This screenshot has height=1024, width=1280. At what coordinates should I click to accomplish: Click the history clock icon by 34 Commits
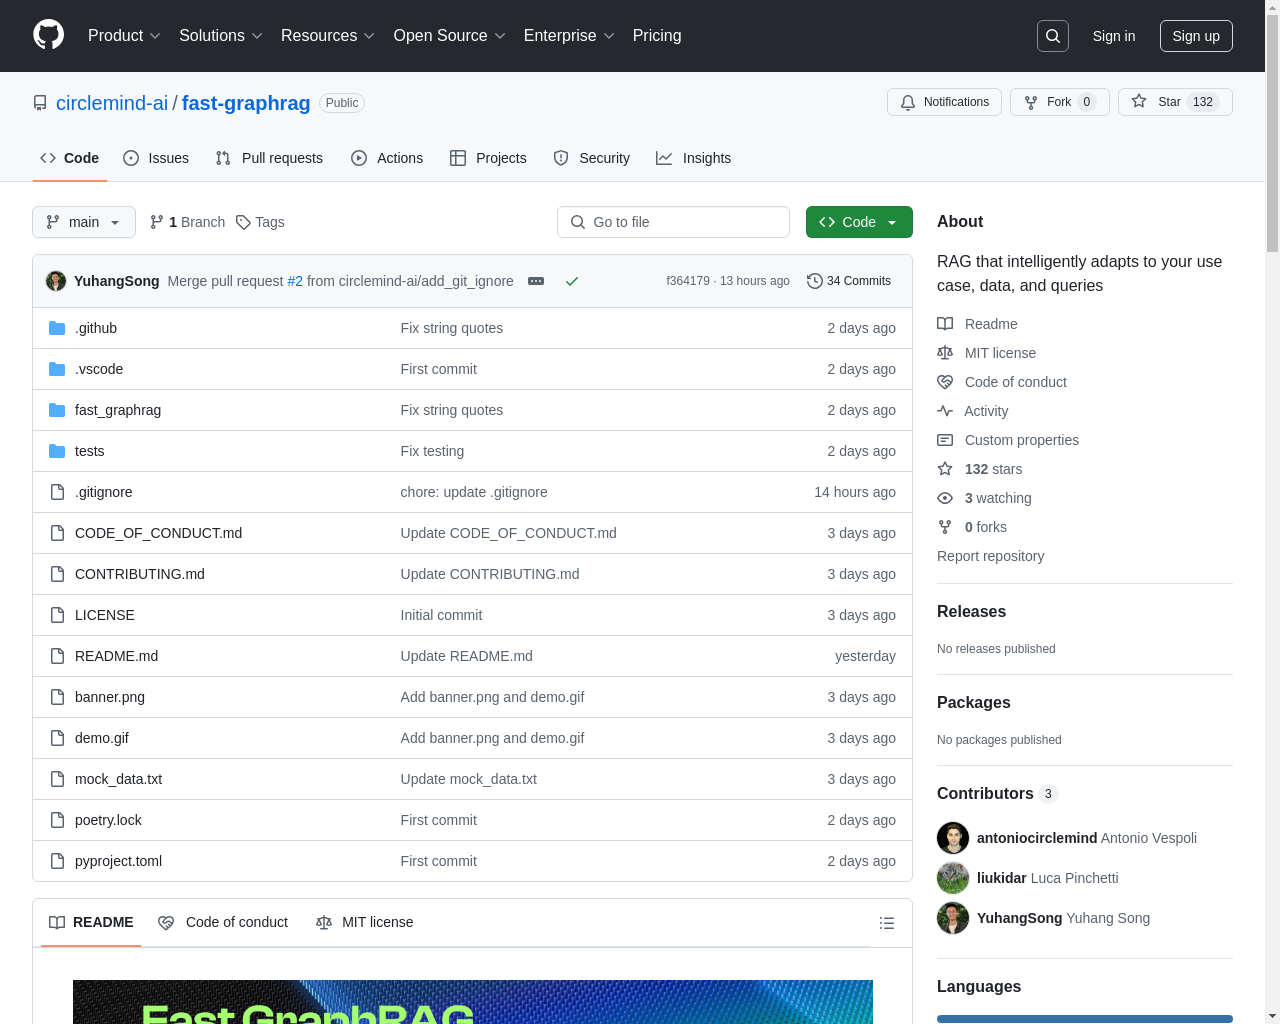click(815, 281)
